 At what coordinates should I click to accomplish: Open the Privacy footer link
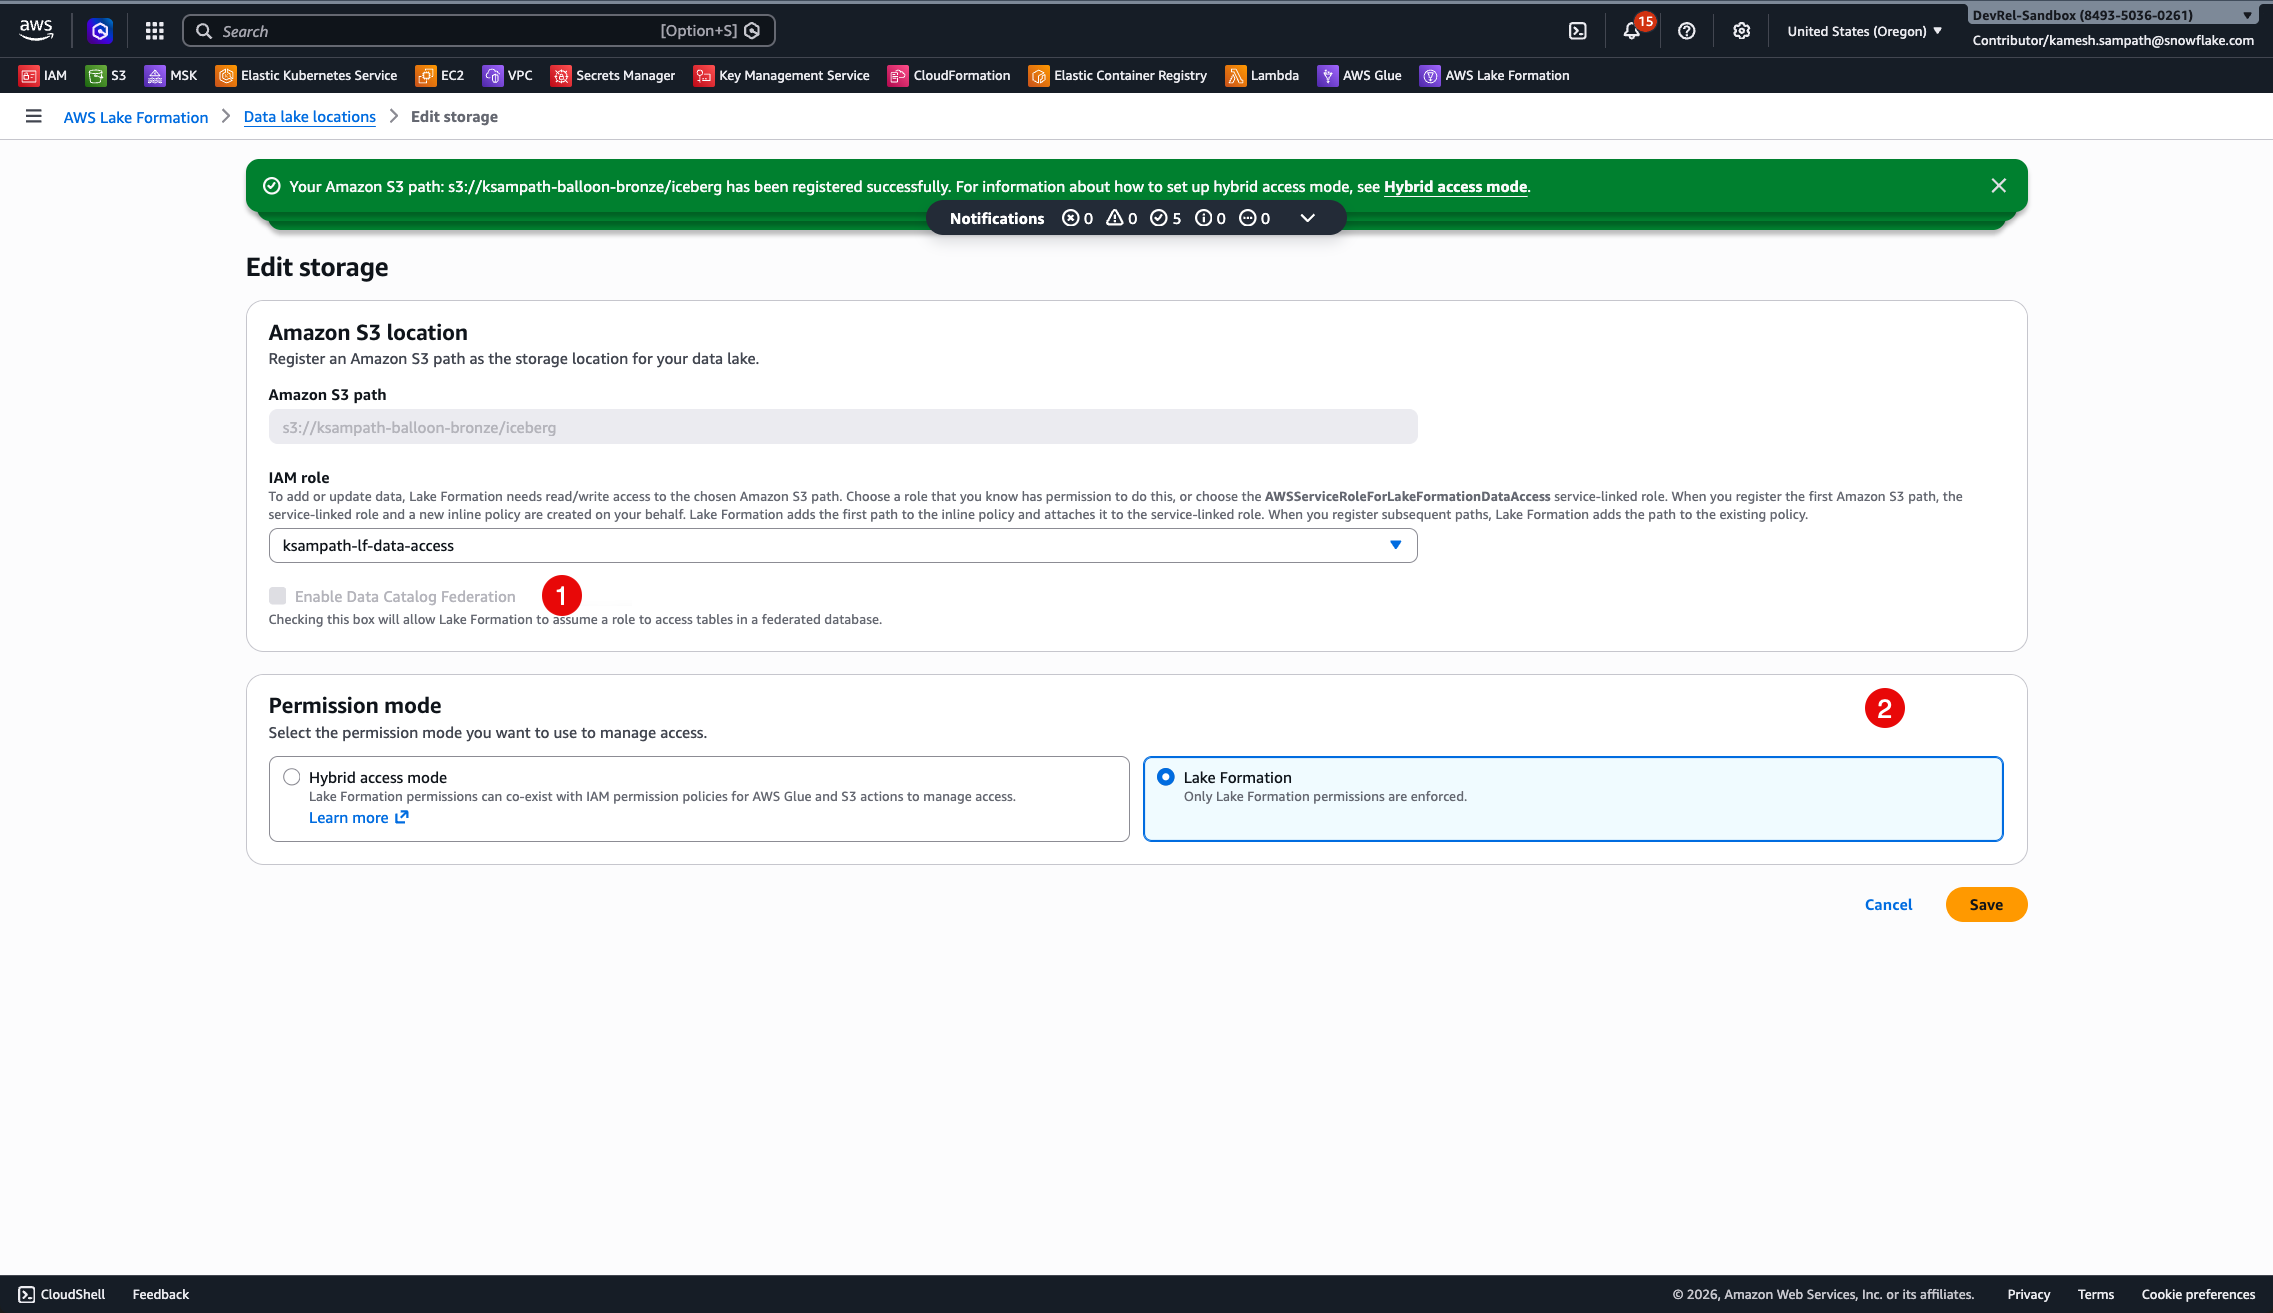pyautogui.click(x=2029, y=1294)
